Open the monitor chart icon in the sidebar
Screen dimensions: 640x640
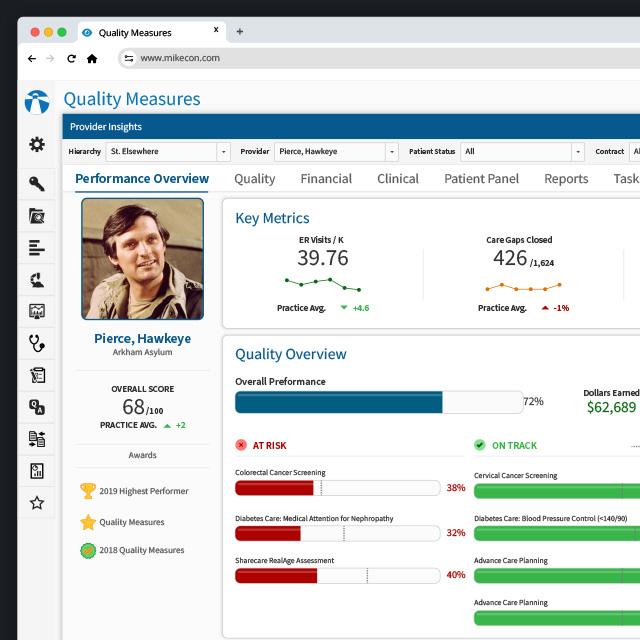coord(37,311)
